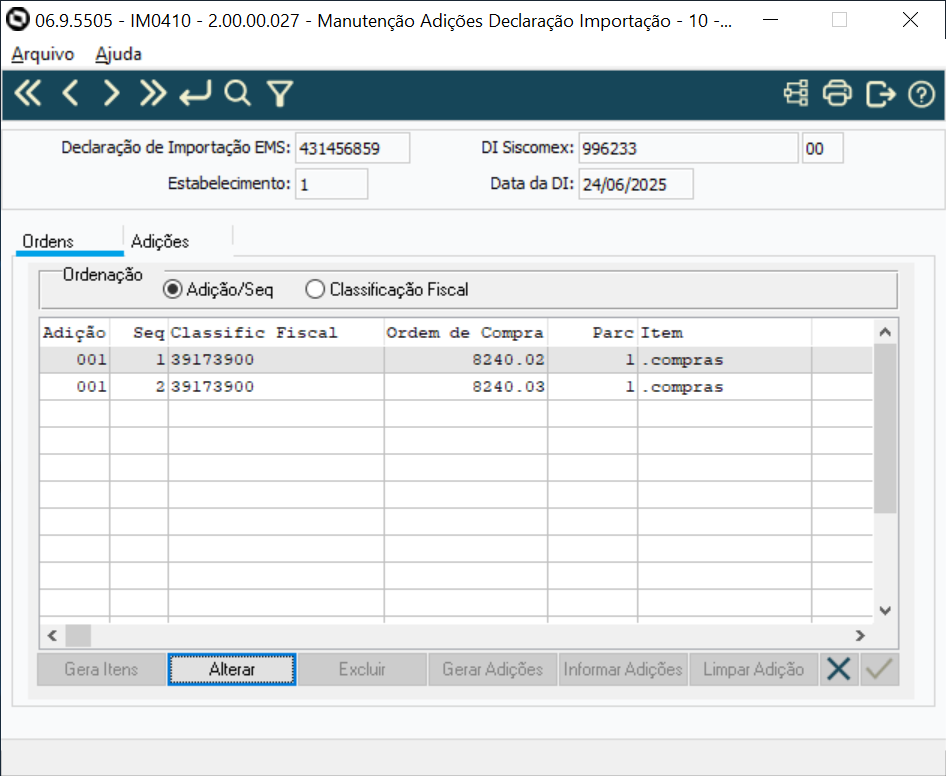Open the filter funnel tool
946x776 pixels.
click(280, 94)
